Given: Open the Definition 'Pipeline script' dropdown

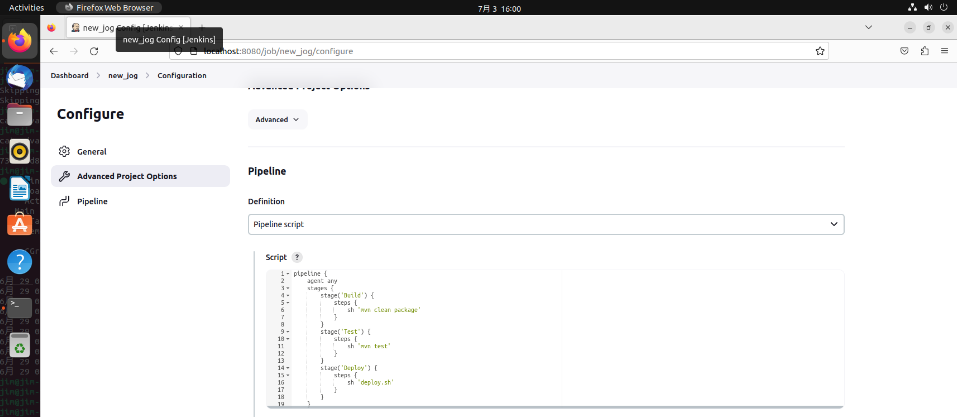Looking at the screenshot, I should pos(546,224).
